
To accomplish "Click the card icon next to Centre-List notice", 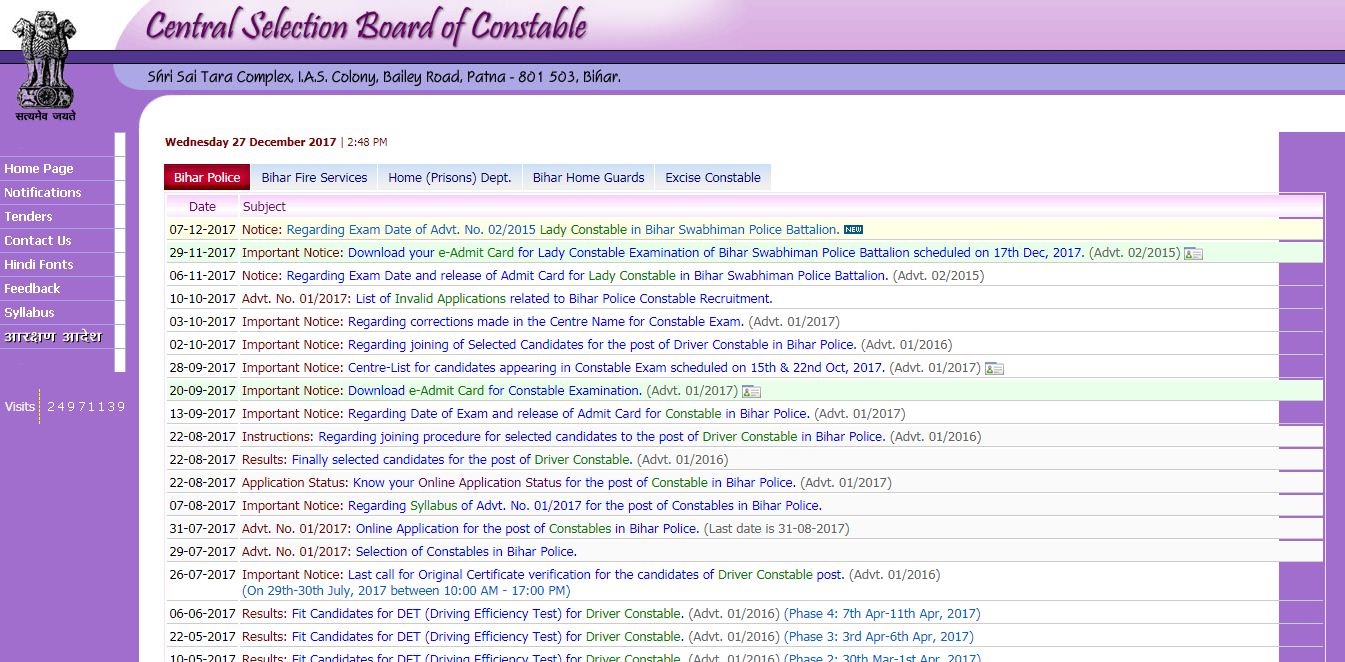I will (994, 368).
